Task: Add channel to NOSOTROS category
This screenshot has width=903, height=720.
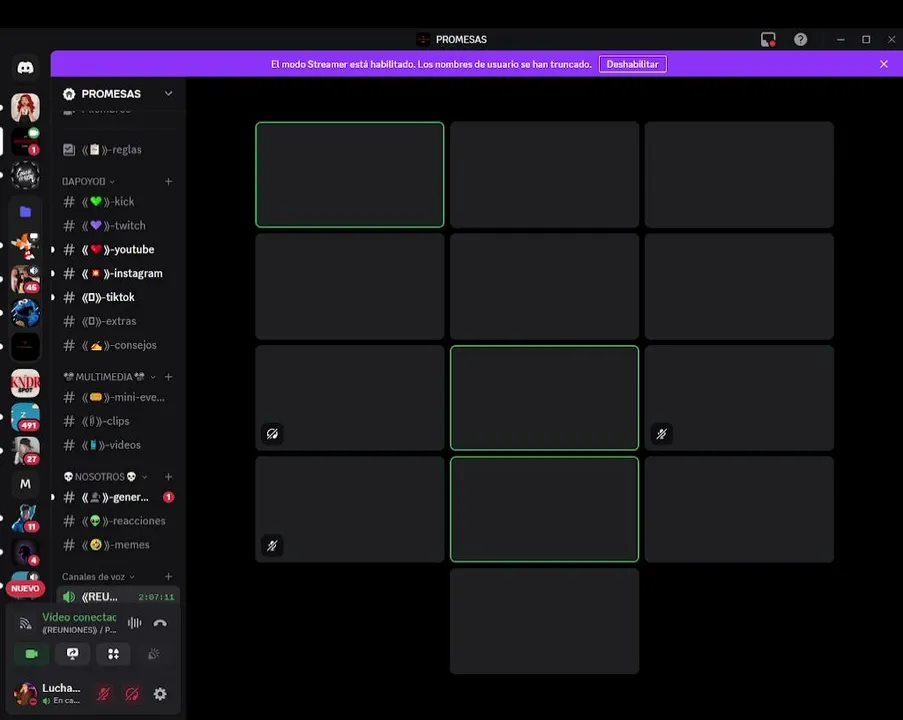Action: (169, 477)
